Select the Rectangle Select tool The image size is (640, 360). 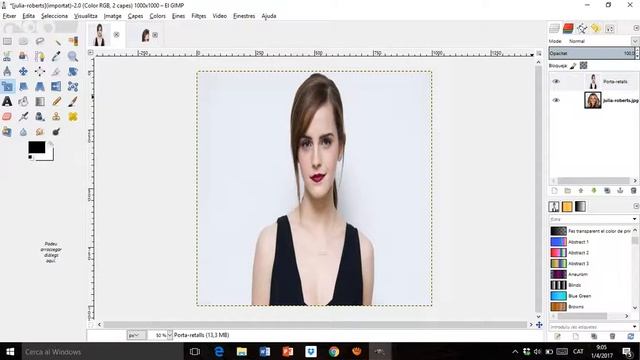pyautogui.click(x=7, y=41)
